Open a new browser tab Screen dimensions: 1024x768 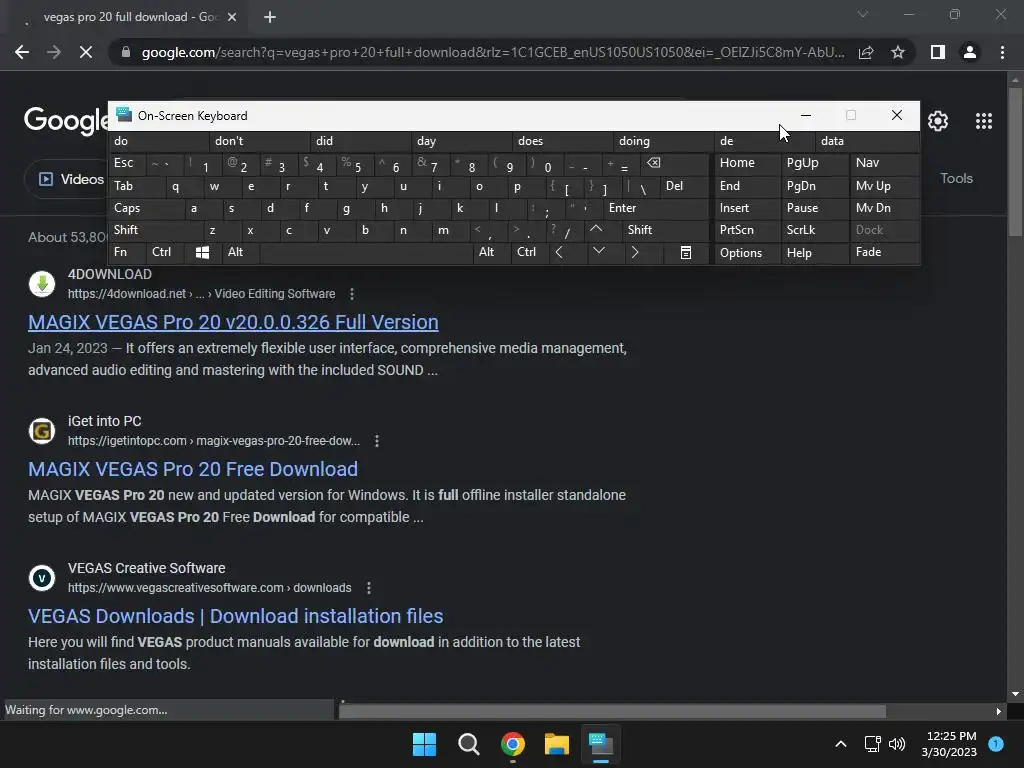pyautogui.click(x=270, y=17)
